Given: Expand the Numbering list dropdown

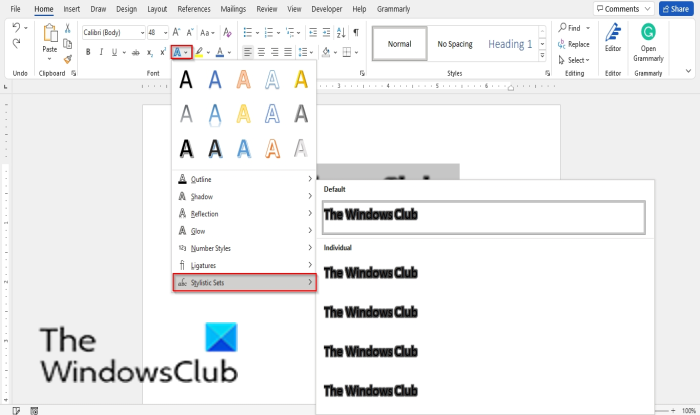Looking at the screenshot, I should [x=278, y=33].
